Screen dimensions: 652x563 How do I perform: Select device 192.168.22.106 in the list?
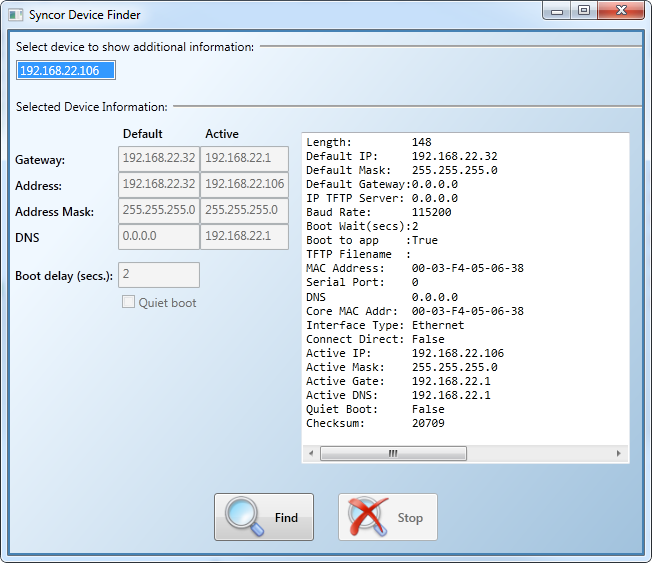coord(66,70)
